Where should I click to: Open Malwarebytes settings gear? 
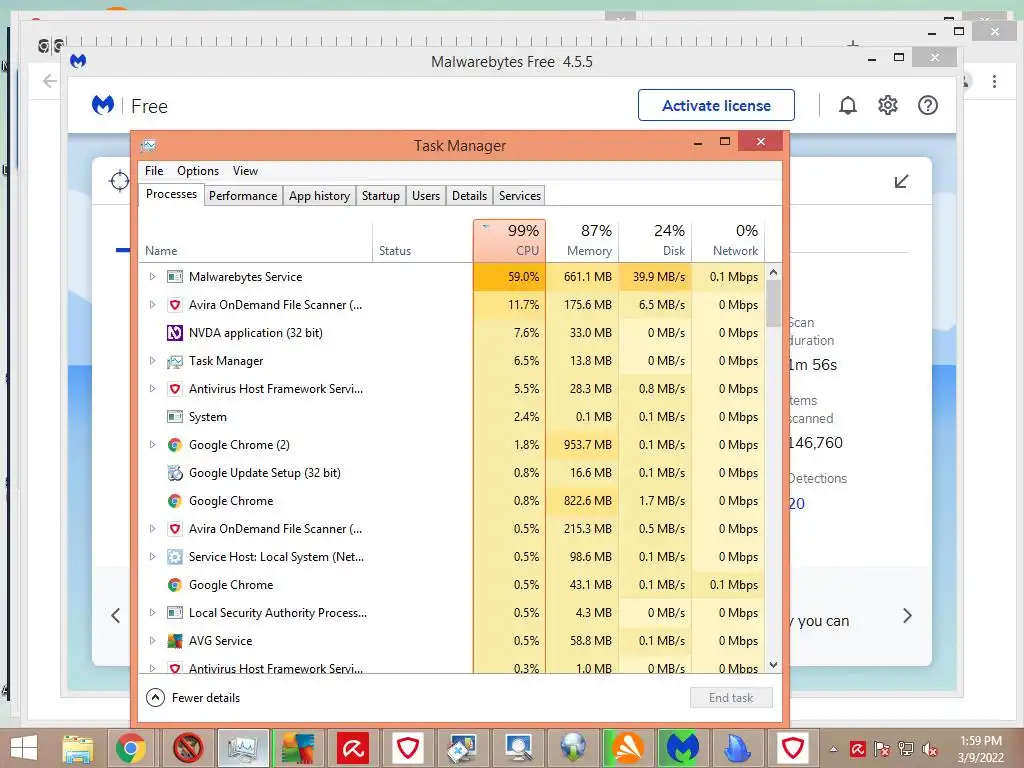888,105
